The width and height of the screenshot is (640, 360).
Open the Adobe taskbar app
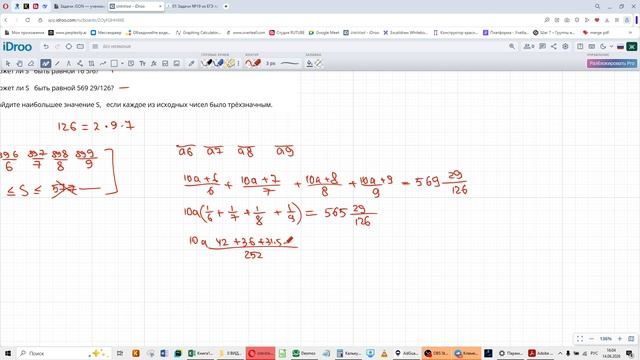[540, 353]
